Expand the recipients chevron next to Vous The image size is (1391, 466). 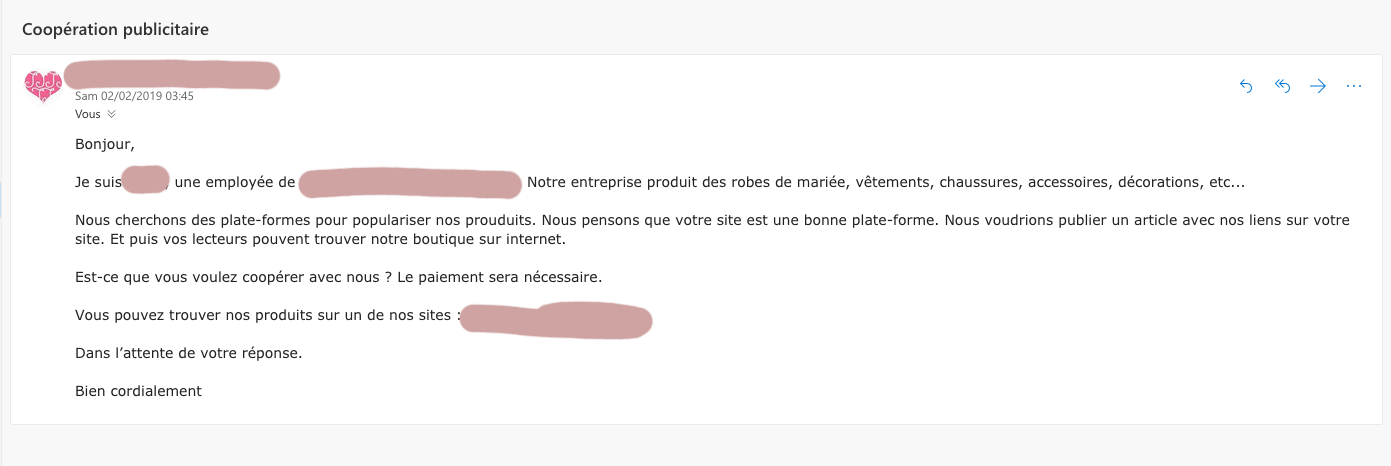[111, 114]
